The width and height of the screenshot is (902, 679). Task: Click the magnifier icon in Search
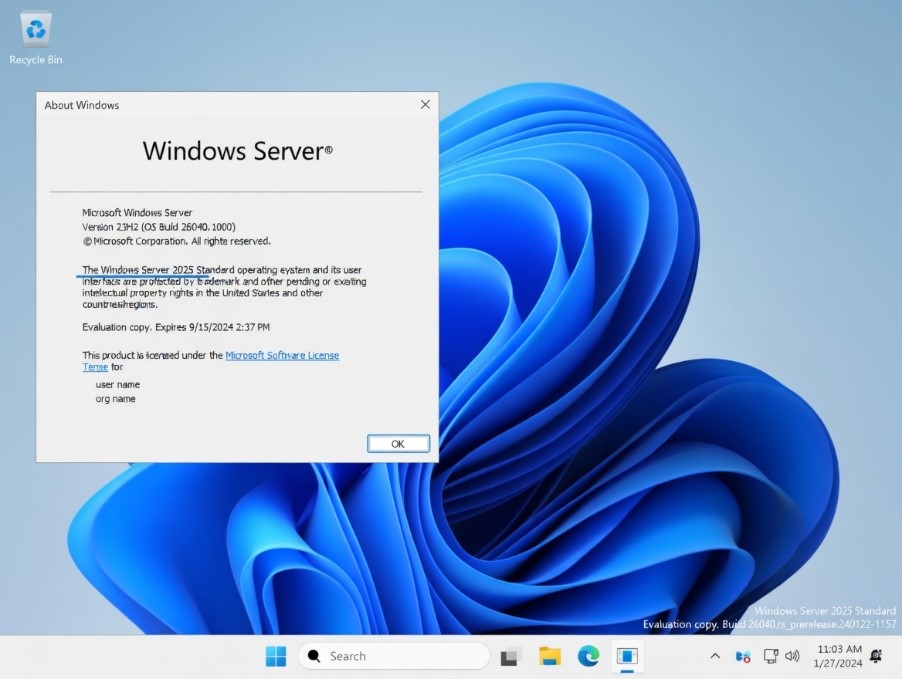(x=314, y=656)
